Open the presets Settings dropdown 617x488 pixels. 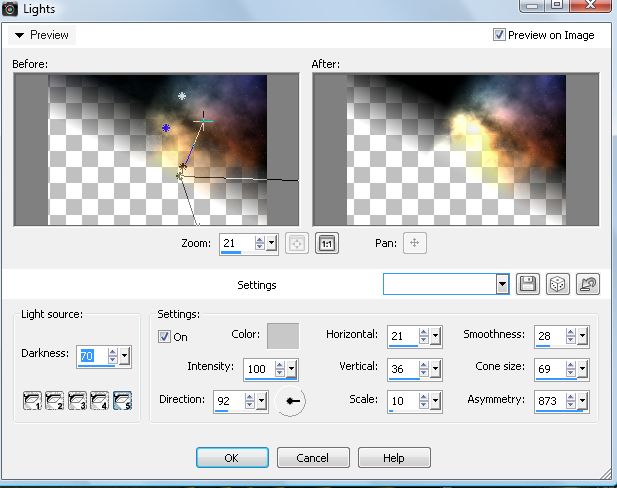tap(502, 285)
